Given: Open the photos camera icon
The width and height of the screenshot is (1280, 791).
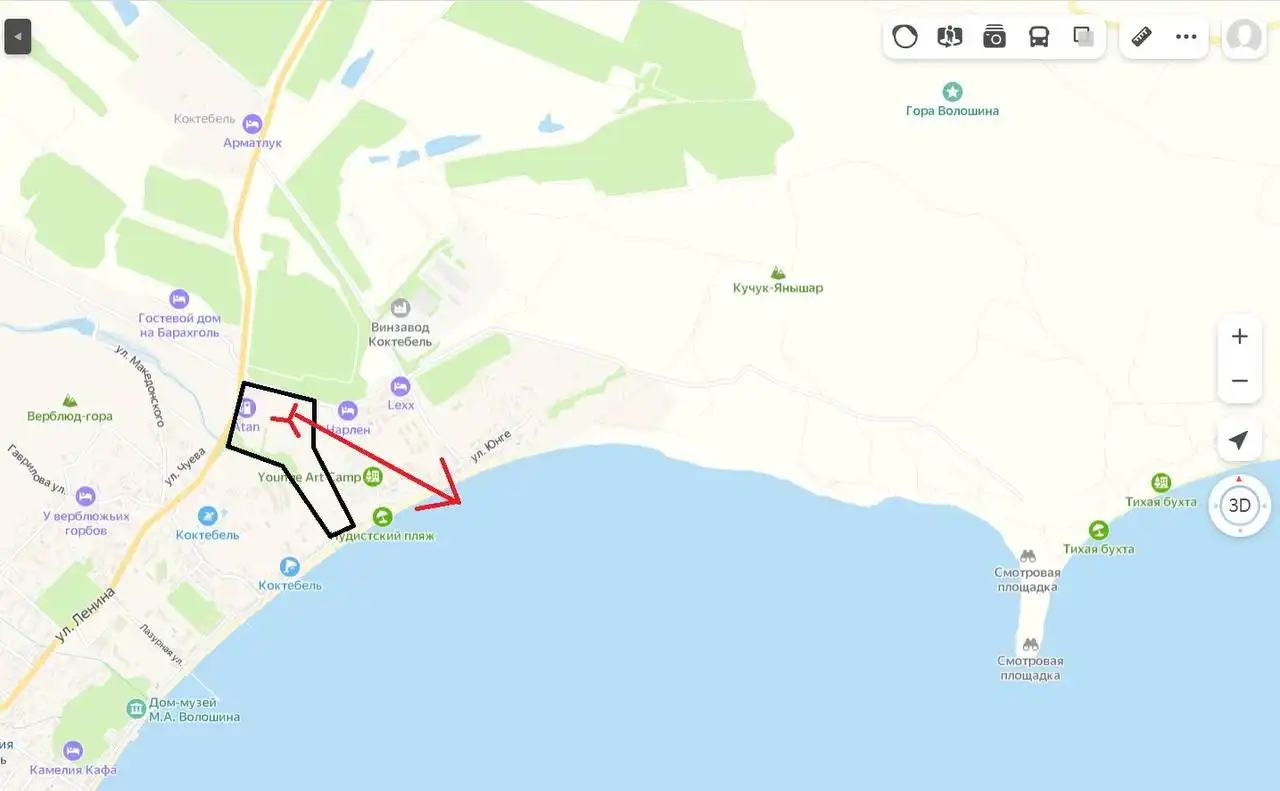Looking at the screenshot, I should click(994, 37).
